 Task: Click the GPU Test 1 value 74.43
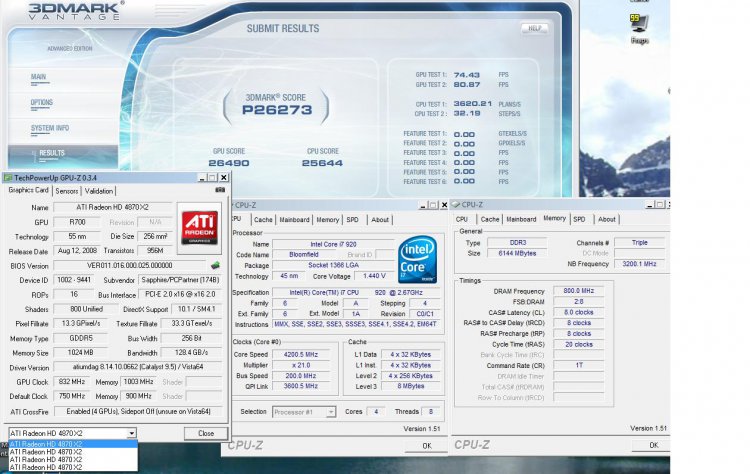click(466, 75)
